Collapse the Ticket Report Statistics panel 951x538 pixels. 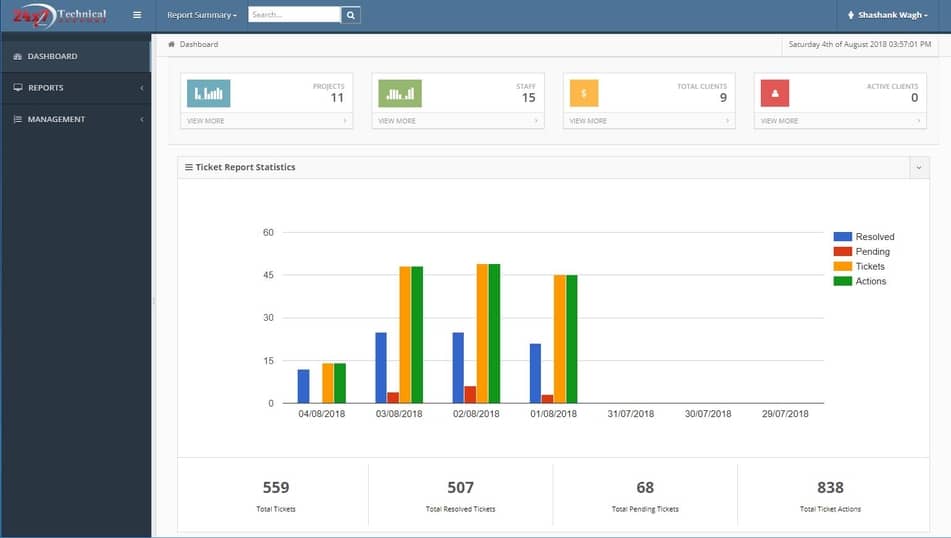(918, 168)
